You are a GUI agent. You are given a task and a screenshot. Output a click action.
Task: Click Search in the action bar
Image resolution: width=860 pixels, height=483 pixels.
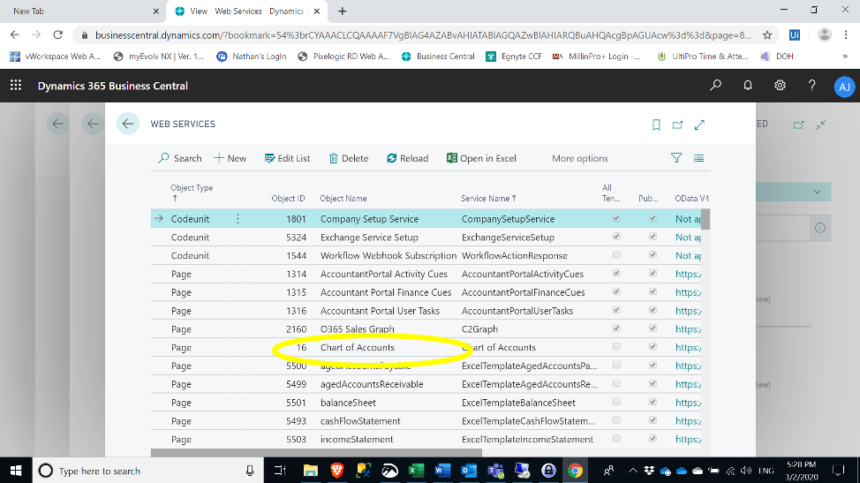point(180,158)
